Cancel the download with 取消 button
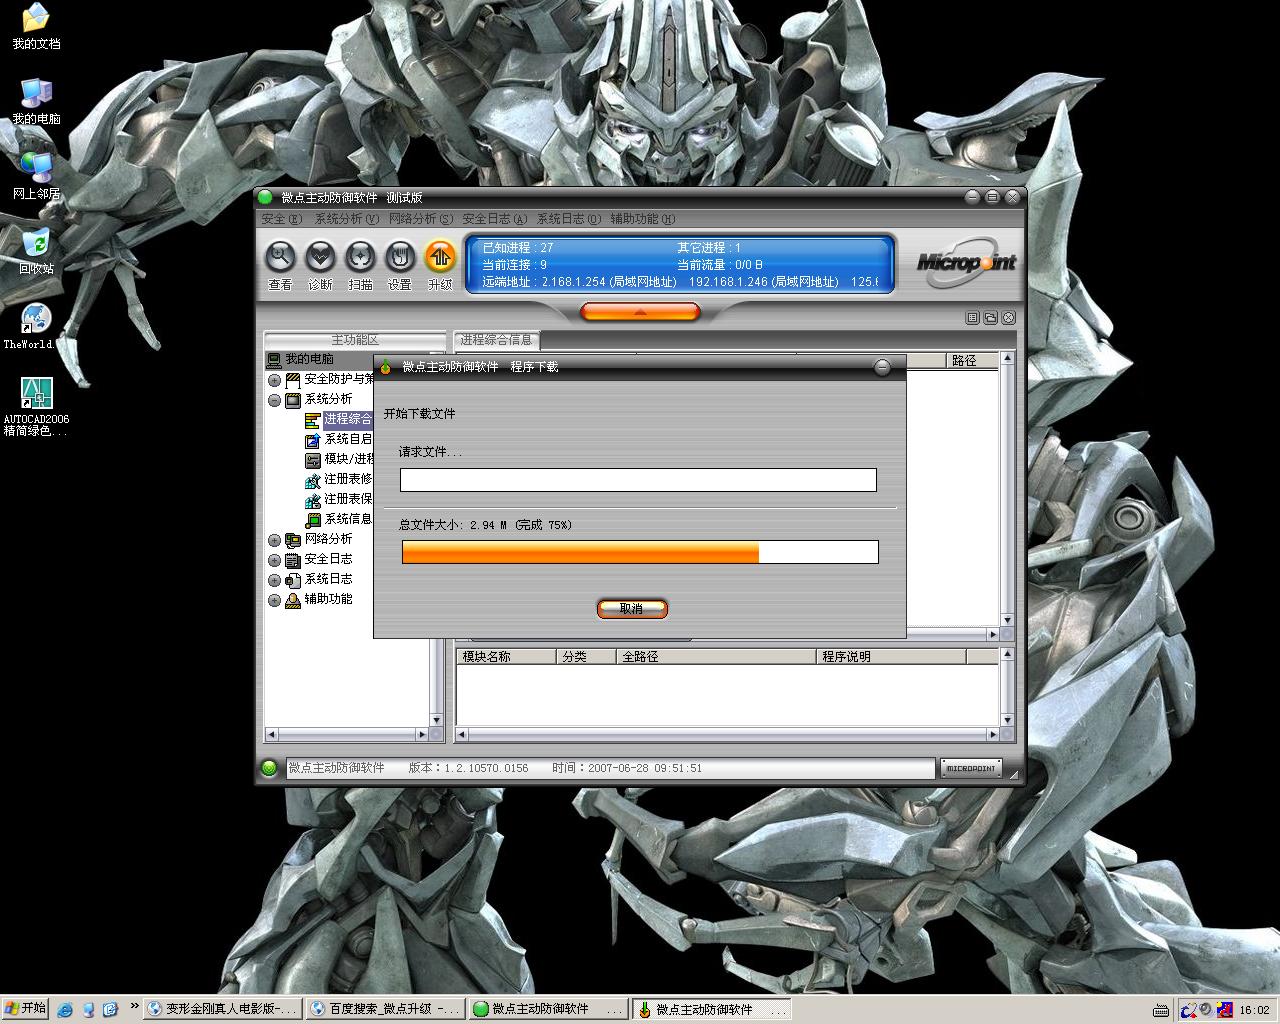The width and height of the screenshot is (1280, 1024). point(632,608)
